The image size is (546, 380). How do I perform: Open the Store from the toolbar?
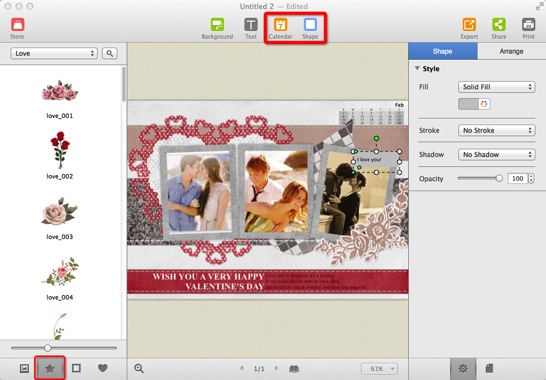[17, 29]
